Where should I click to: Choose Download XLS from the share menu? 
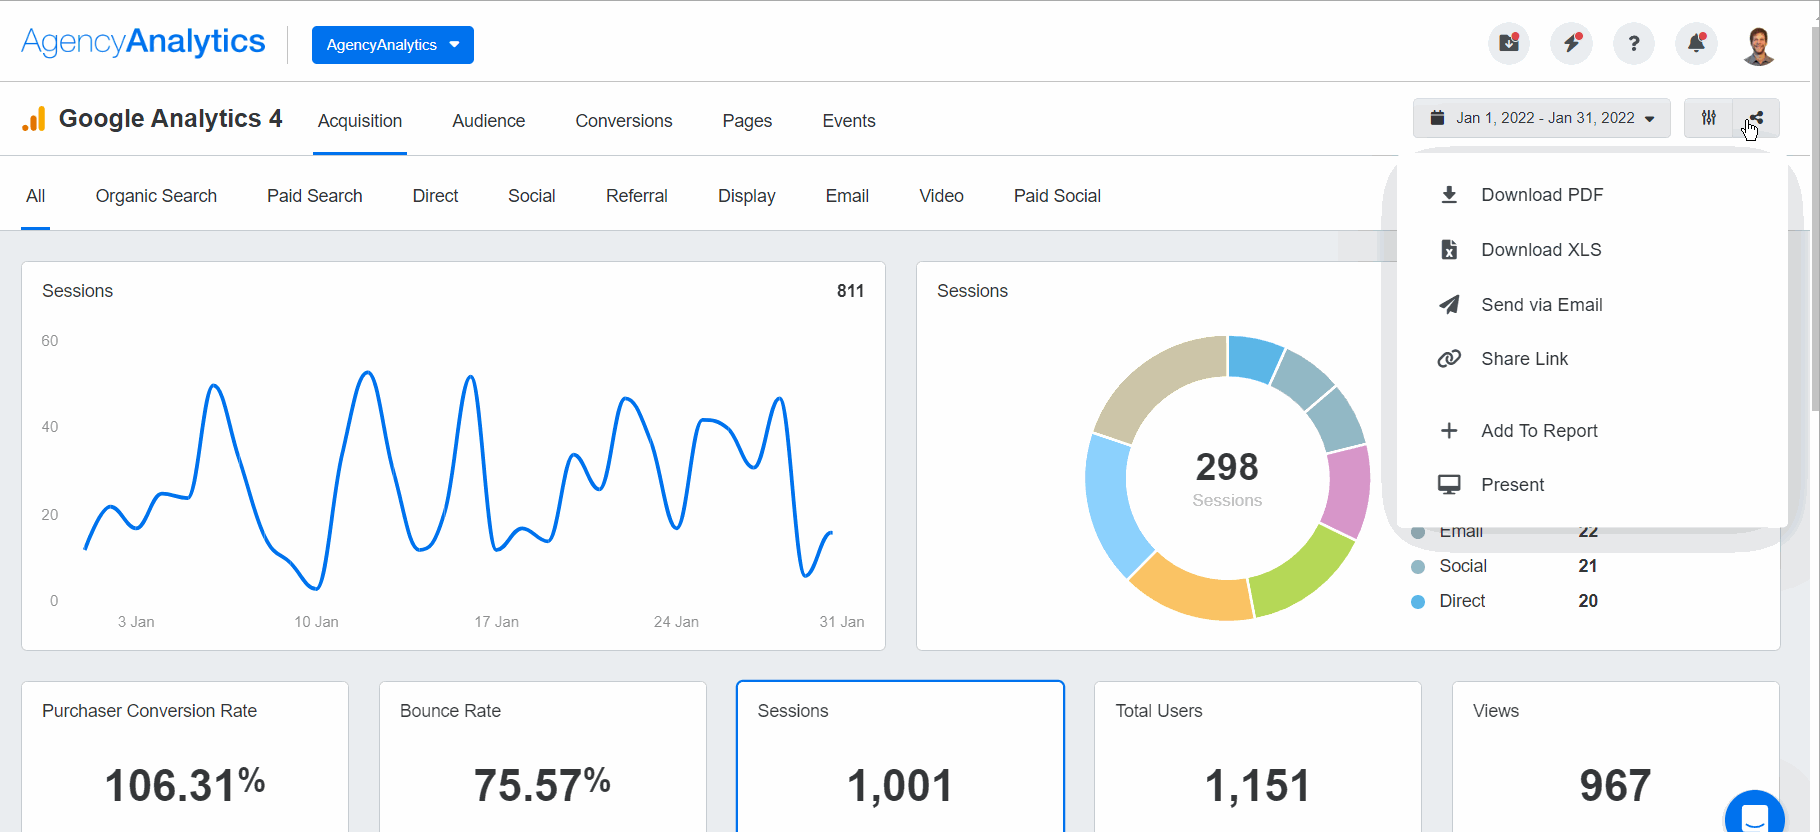click(x=1592, y=250)
